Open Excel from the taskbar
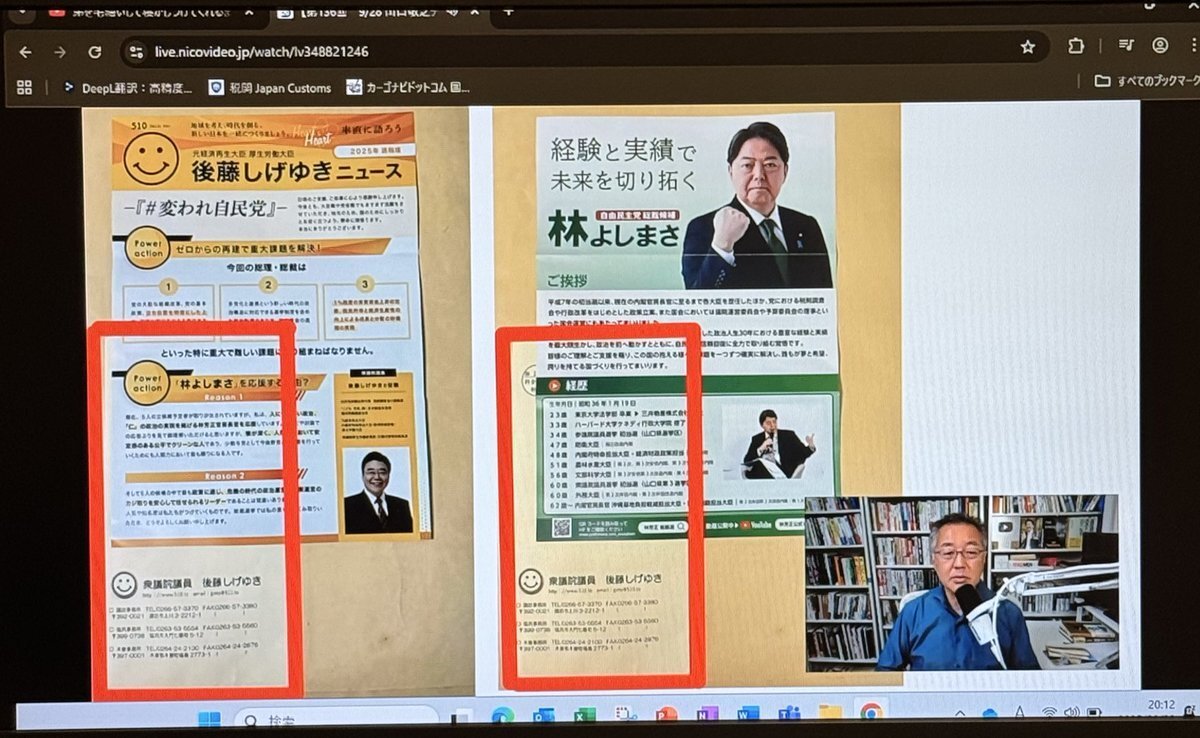This screenshot has width=1200, height=738. pos(585,716)
